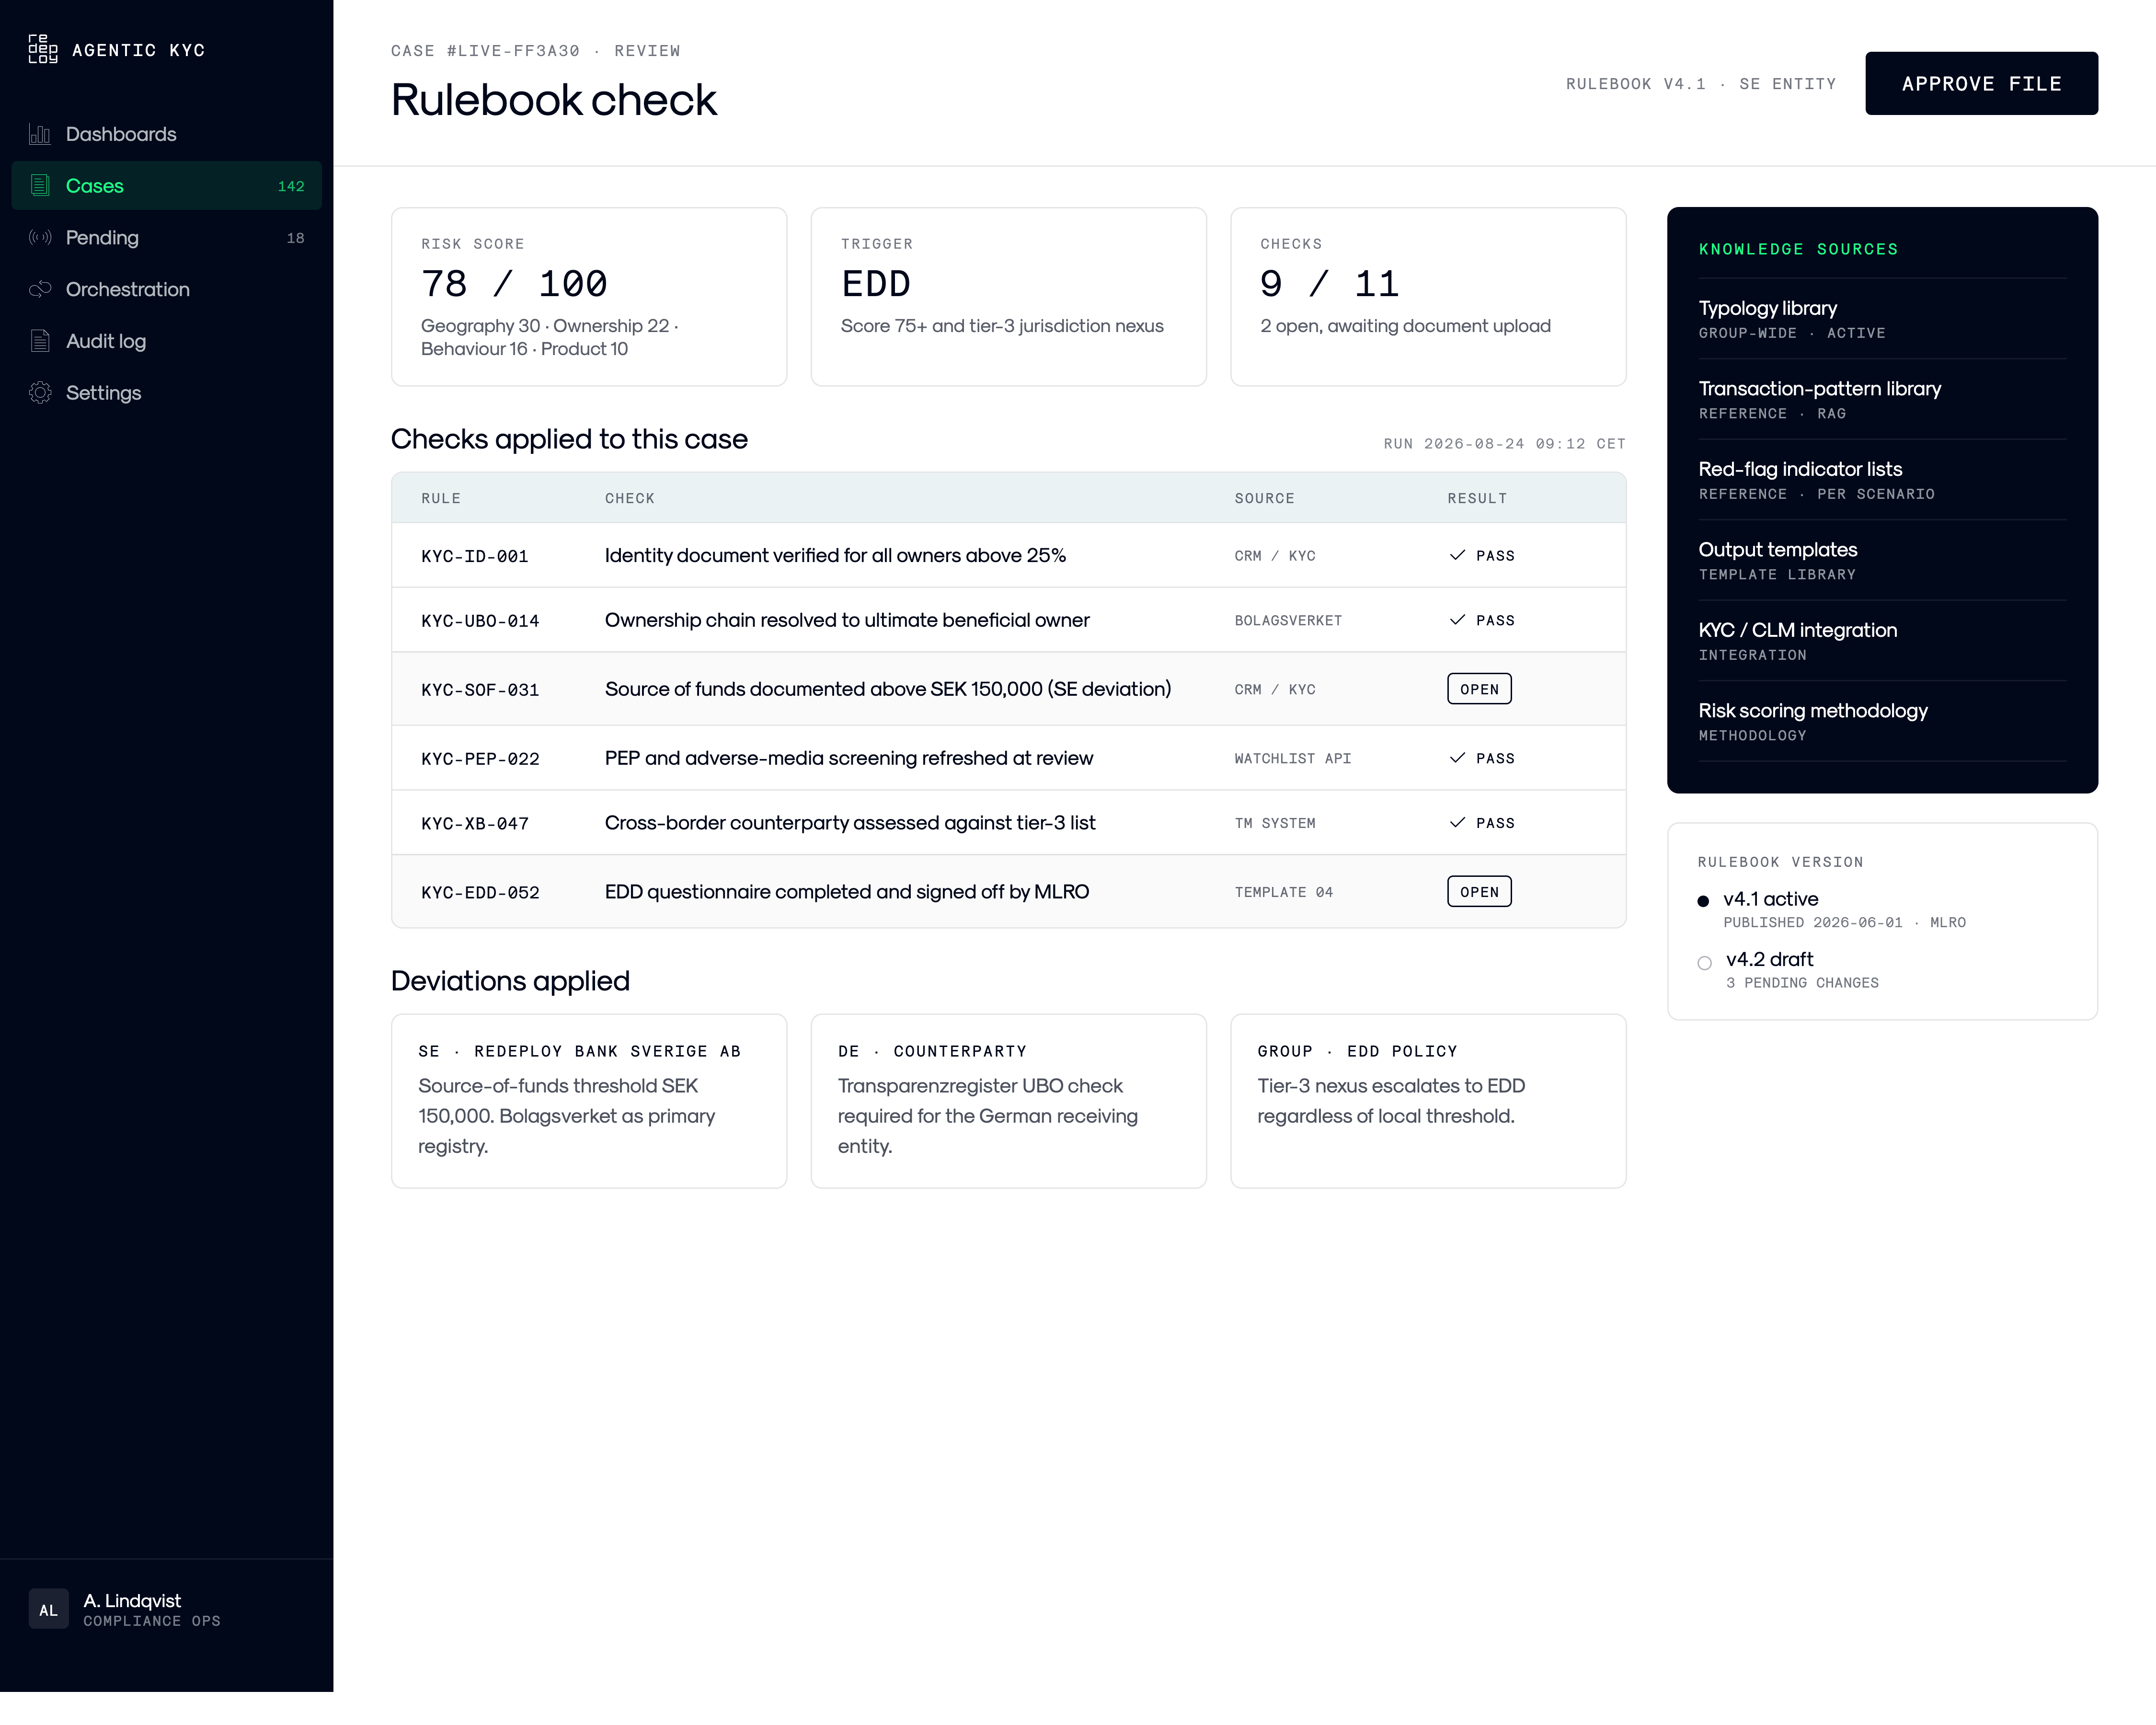Click 'EDD questionnaire completed' check text

tap(847, 892)
